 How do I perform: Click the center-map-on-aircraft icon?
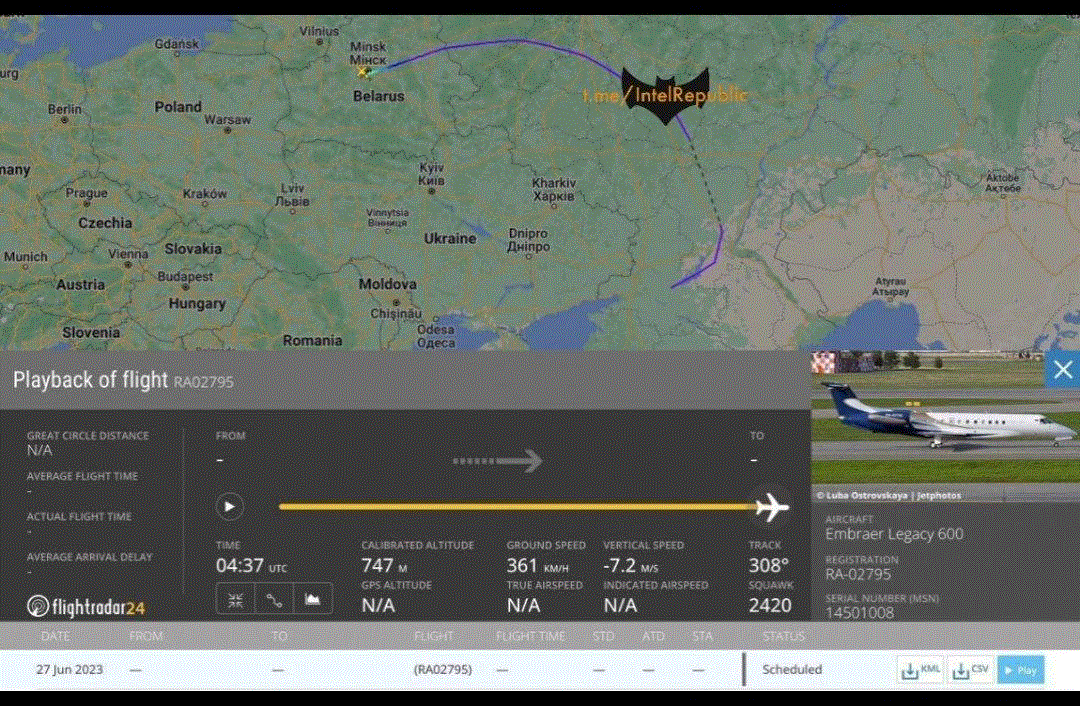(236, 599)
